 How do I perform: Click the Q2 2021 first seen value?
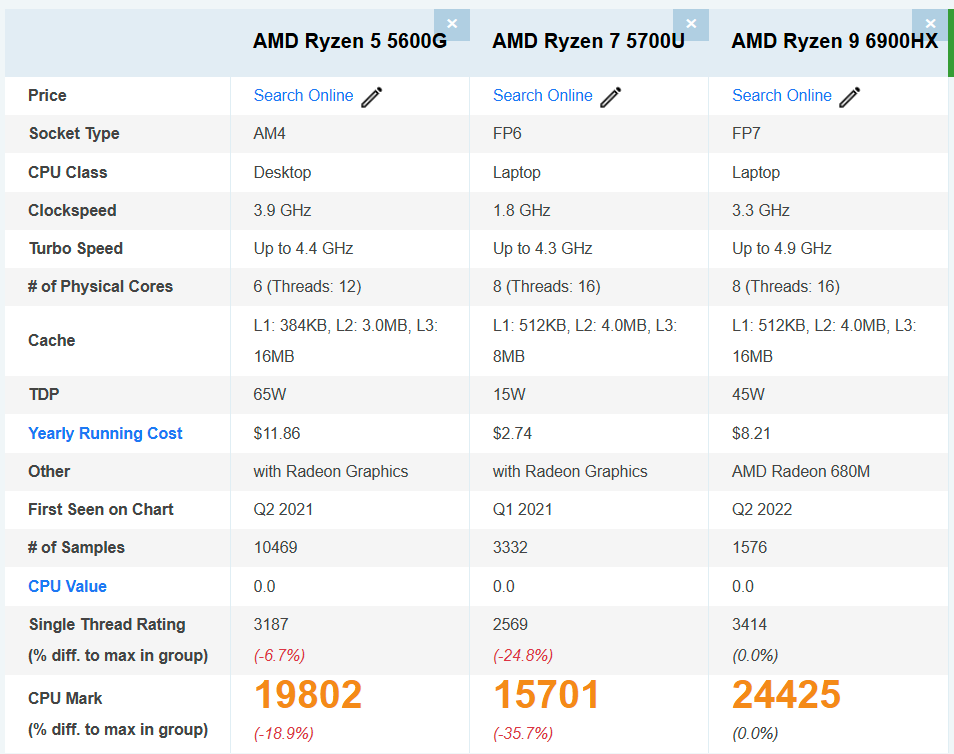point(283,509)
